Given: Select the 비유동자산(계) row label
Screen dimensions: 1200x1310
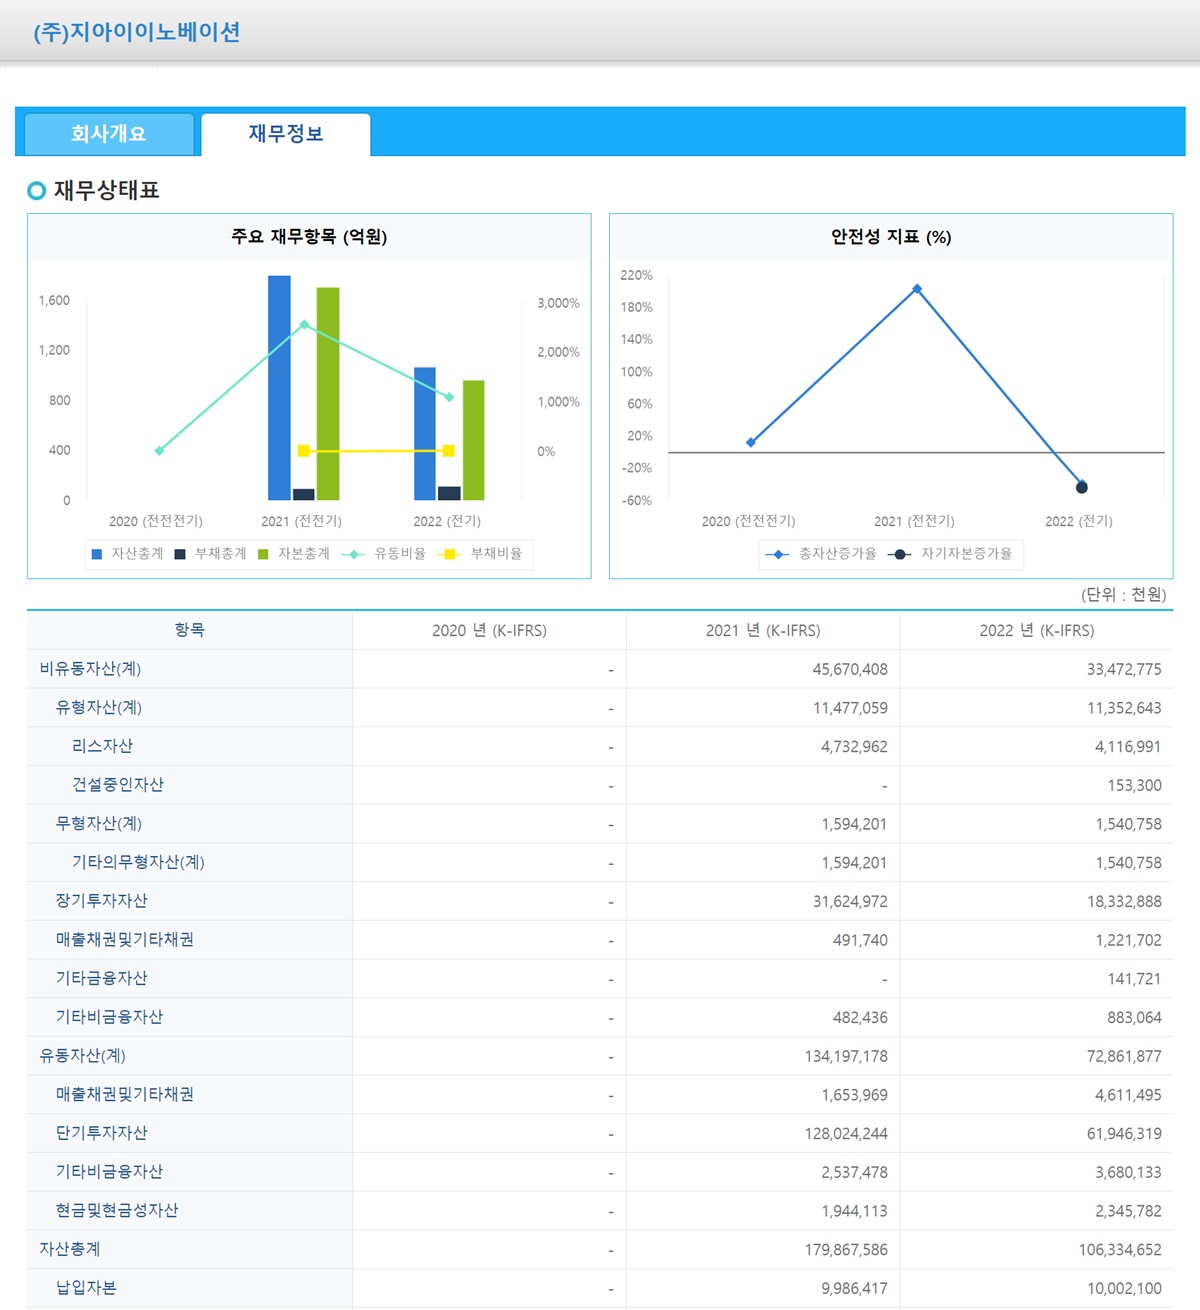Looking at the screenshot, I should click(x=90, y=669).
